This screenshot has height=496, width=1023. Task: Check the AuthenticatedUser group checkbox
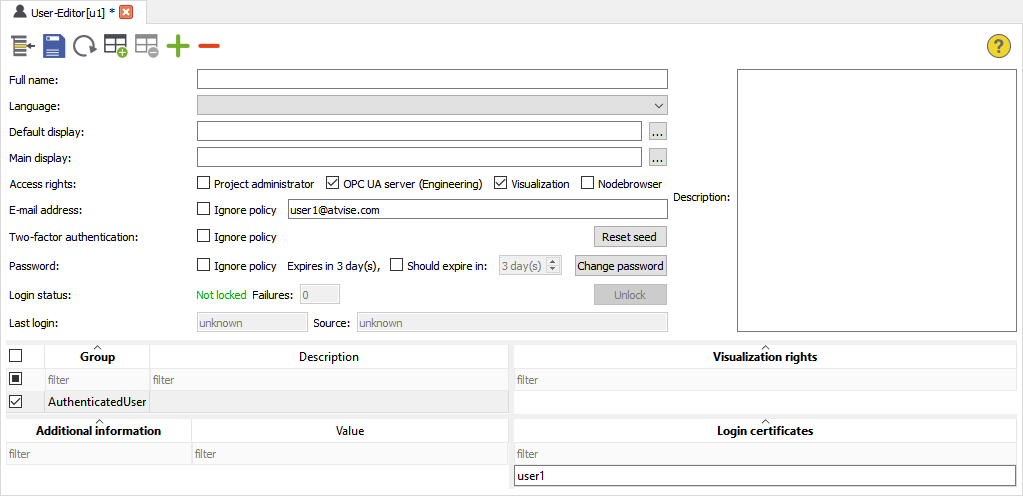(15, 402)
